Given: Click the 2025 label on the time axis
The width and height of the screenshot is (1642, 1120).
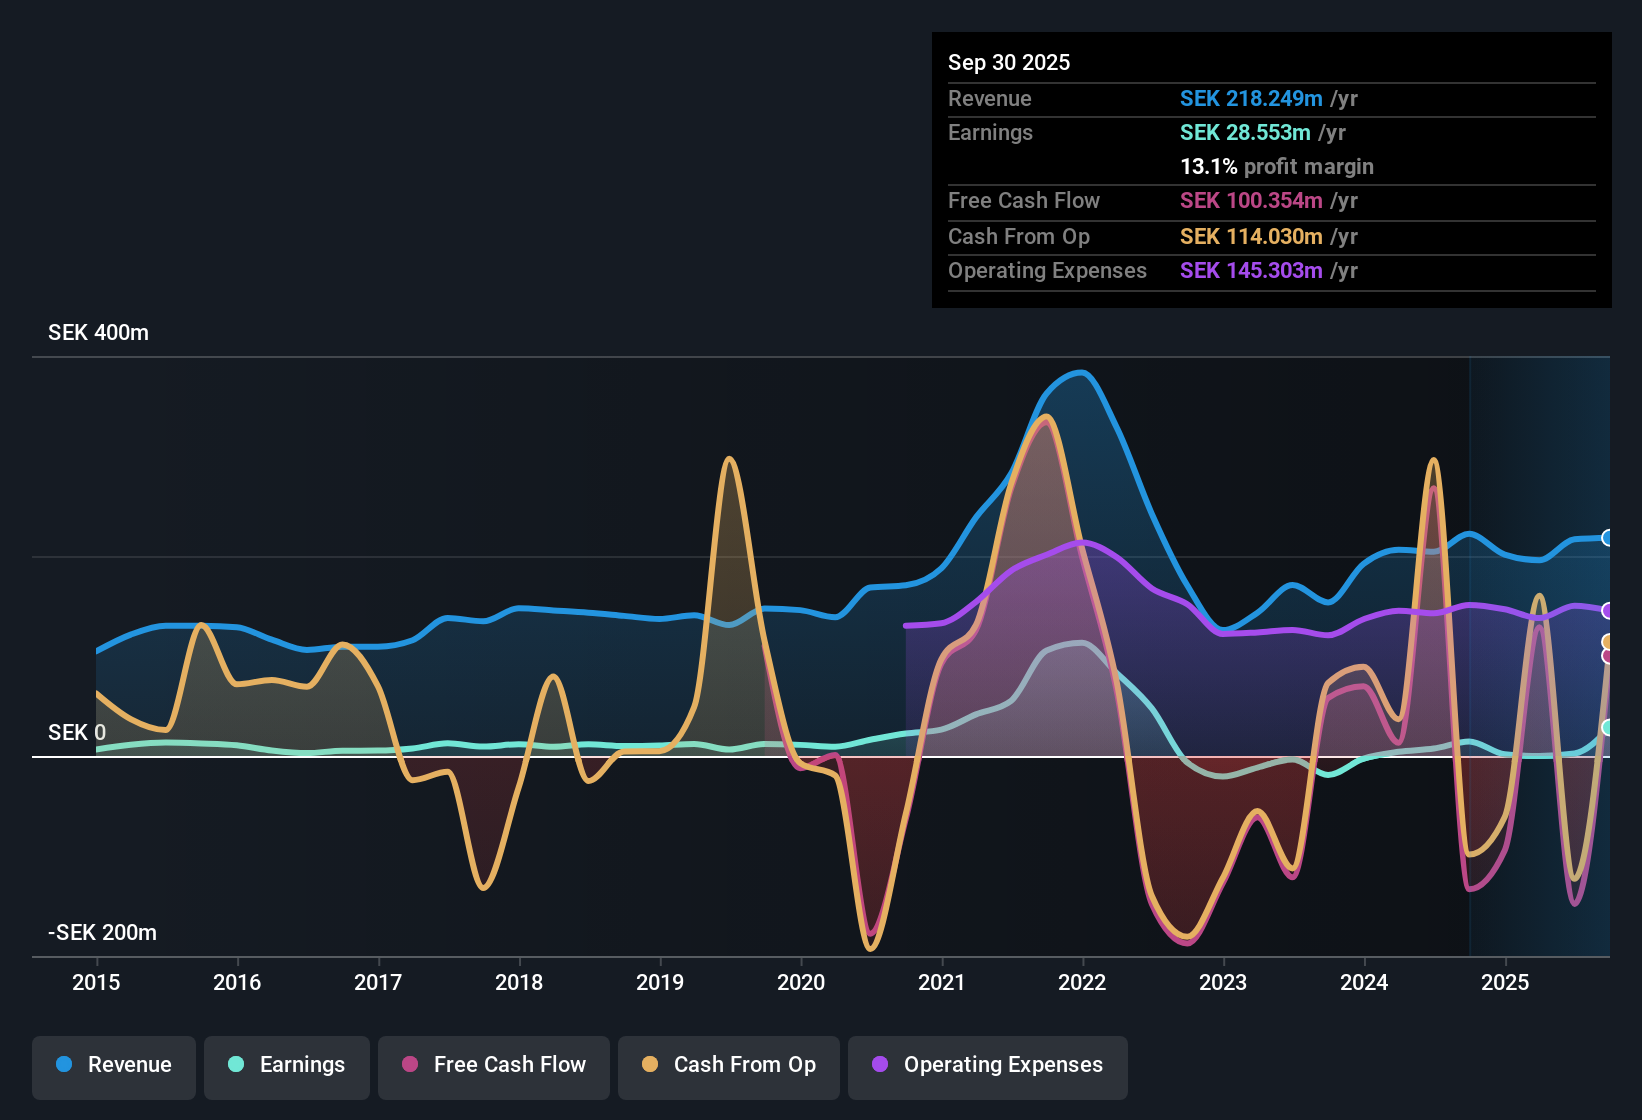Looking at the screenshot, I should point(1505,982).
